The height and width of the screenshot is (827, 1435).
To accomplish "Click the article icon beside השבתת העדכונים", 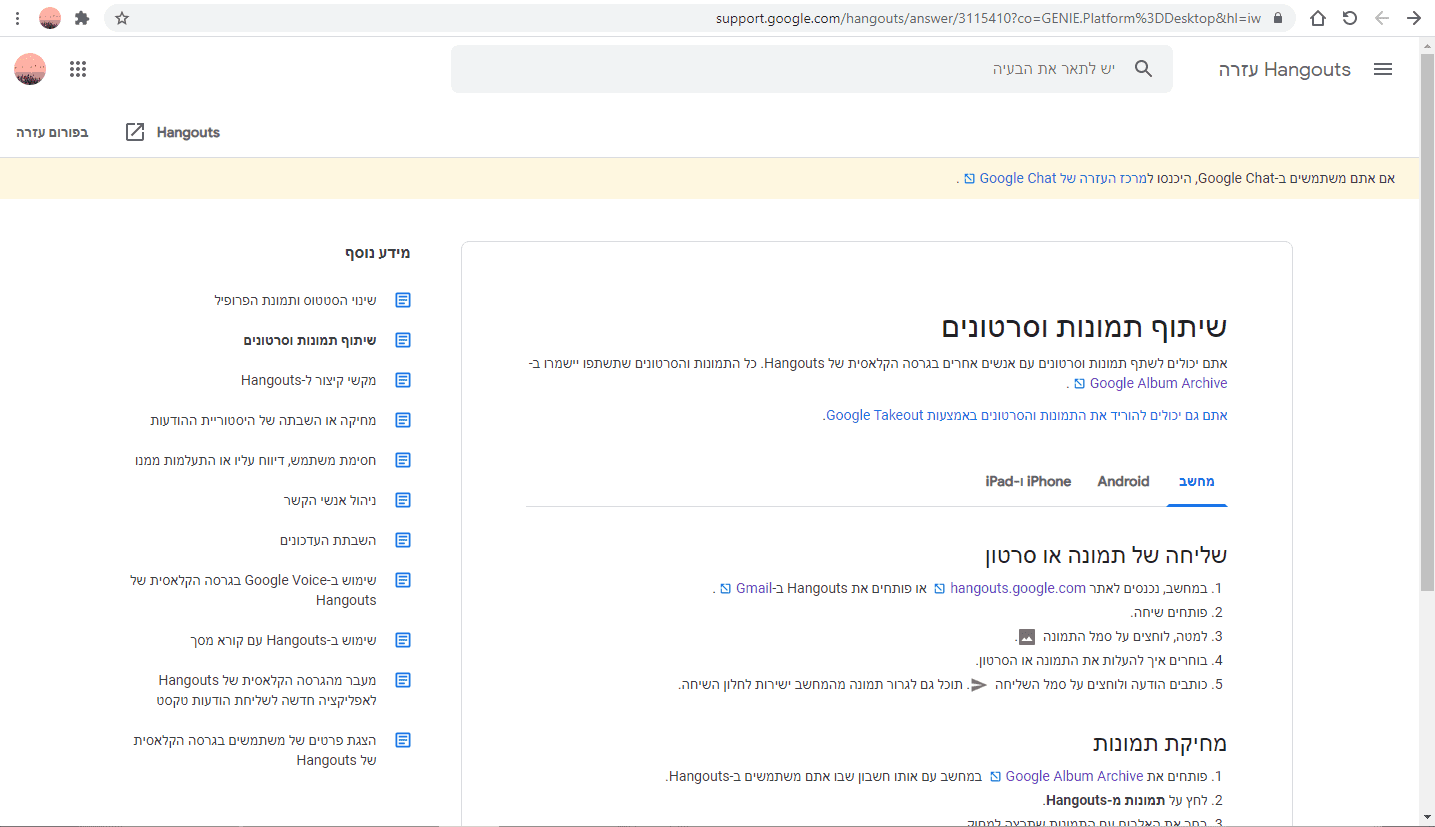I will (403, 540).
